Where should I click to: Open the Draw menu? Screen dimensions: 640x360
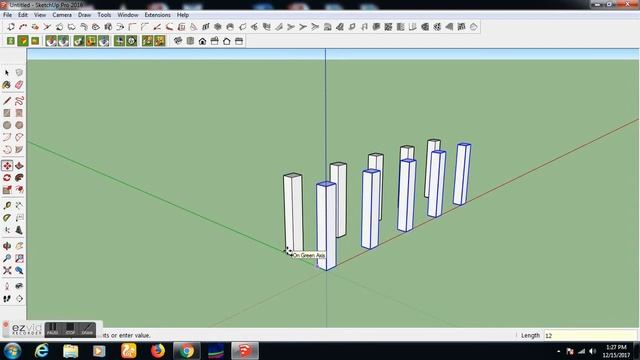[84, 15]
